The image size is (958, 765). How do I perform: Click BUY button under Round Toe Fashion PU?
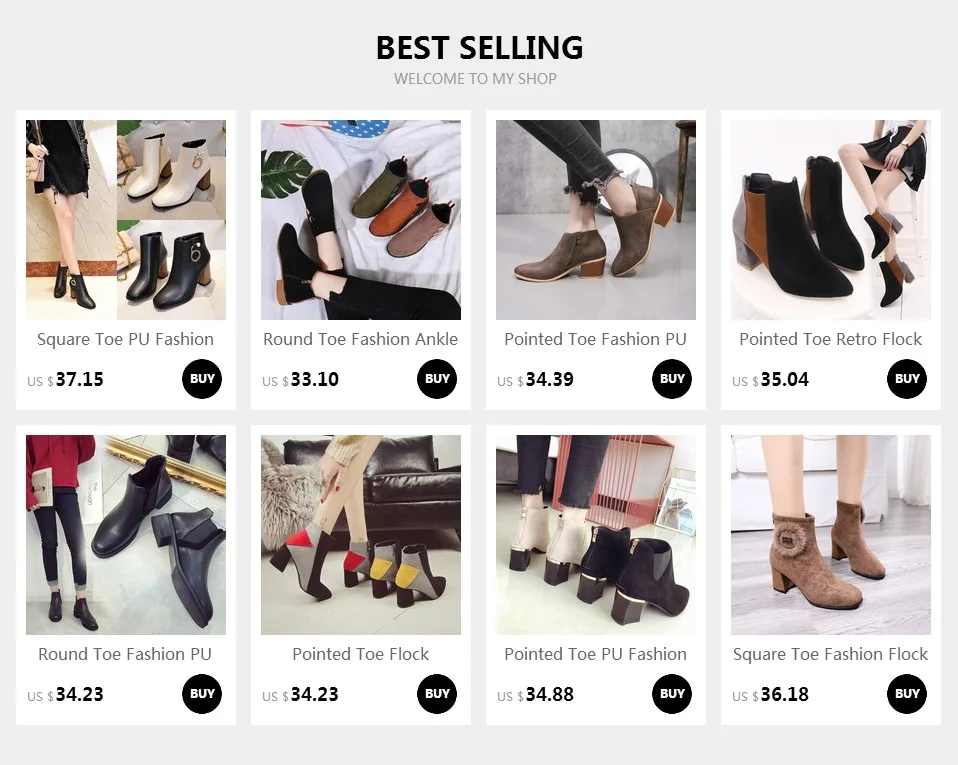point(202,694)
